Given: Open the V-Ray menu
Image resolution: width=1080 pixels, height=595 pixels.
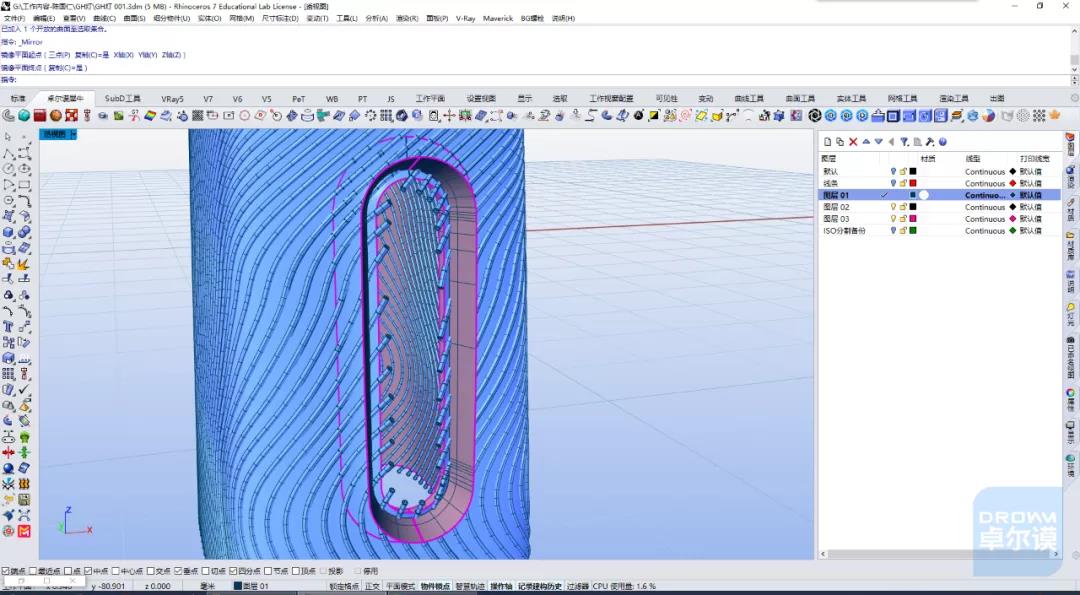Looking at the screenshot, I should coord(466,19).
